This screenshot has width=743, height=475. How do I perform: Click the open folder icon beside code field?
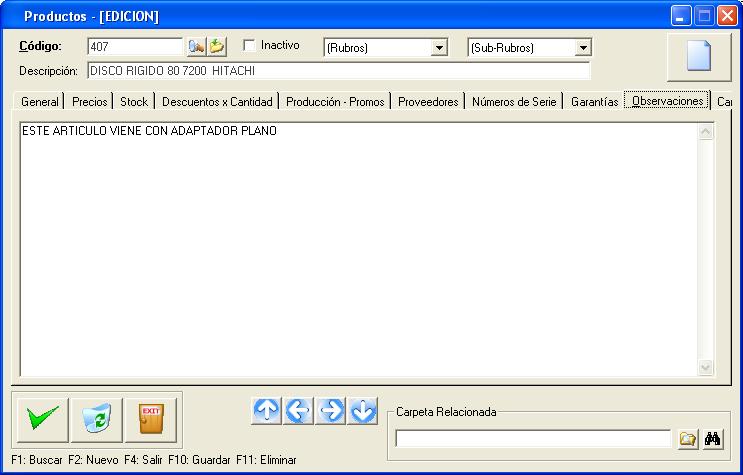point(217,46)
